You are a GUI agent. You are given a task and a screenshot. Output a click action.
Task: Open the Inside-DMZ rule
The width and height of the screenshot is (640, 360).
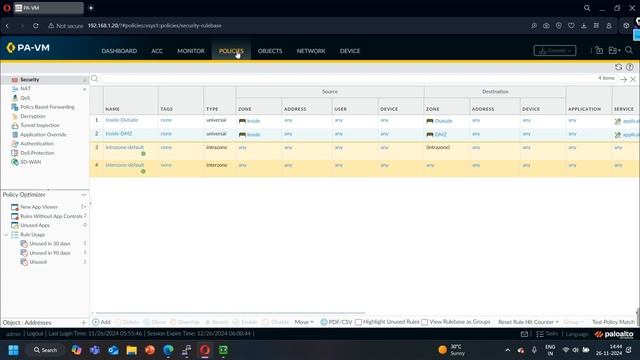pyautogui.click(x=118, y=133)
